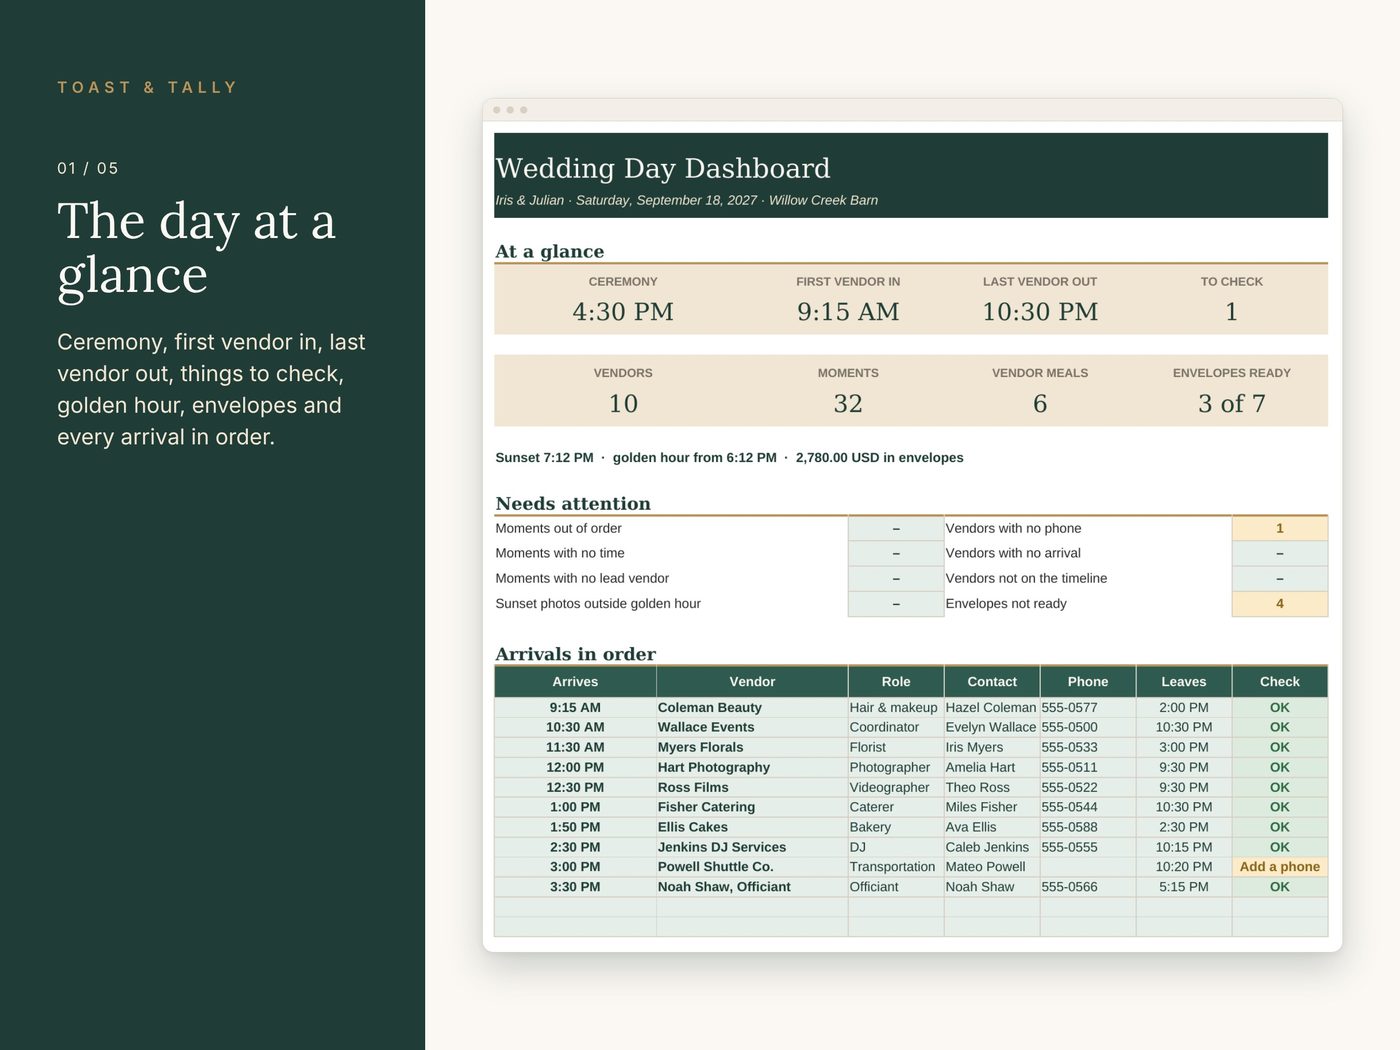This screenshot has width=1400, height=1050.
Task: Click the Noah Shaw, Officiant vendor cell
Action: point(752,888)
